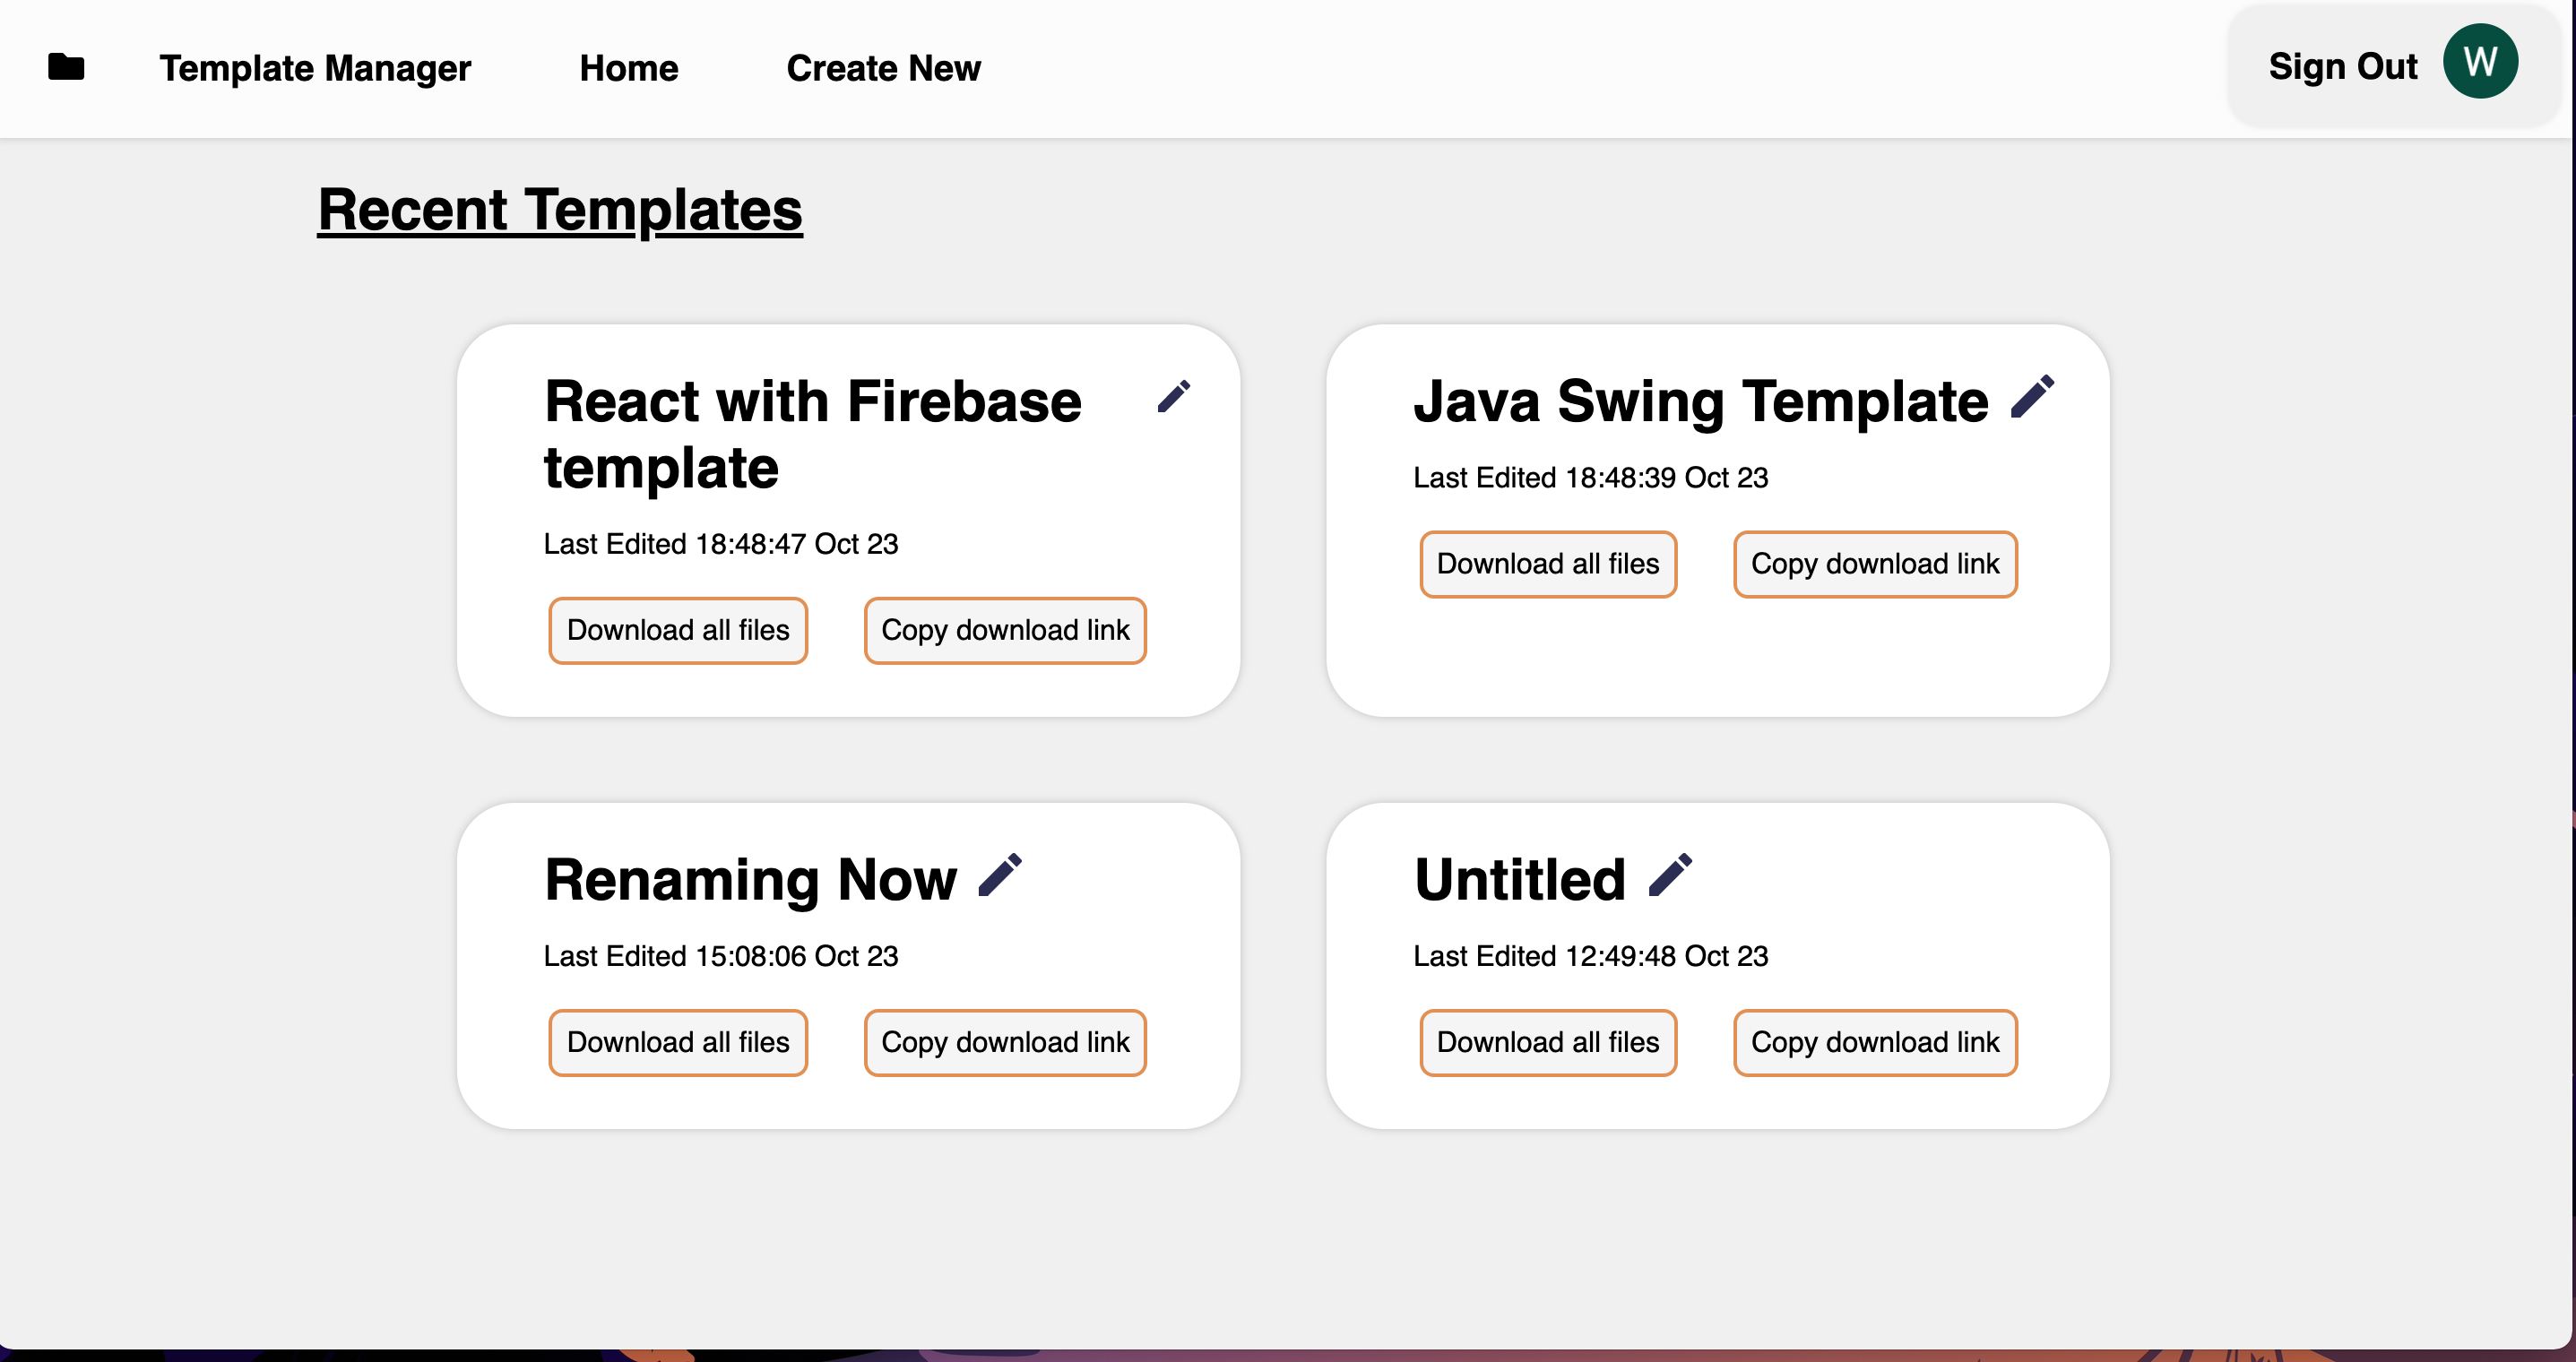Copy download link for React Firebase template
2576x1362 pixels.
point(1004,630)
